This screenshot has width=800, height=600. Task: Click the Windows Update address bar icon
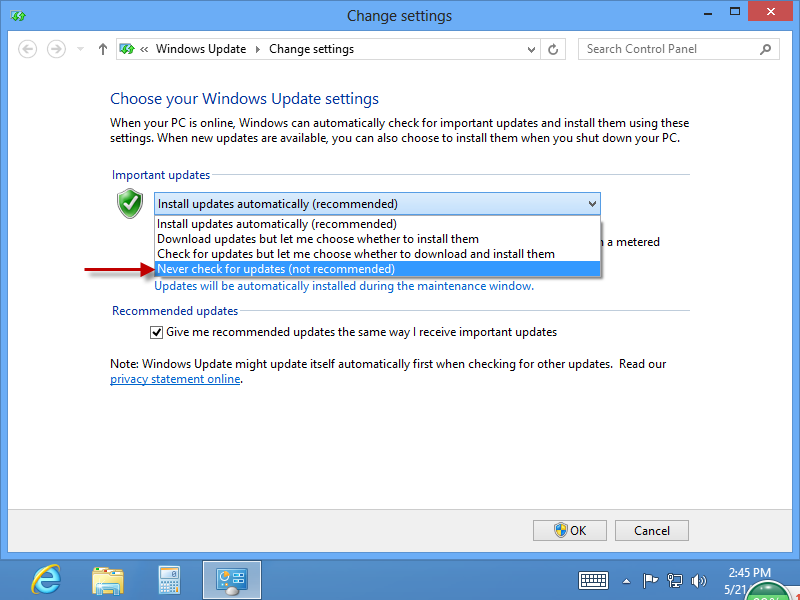pos(127,49)
